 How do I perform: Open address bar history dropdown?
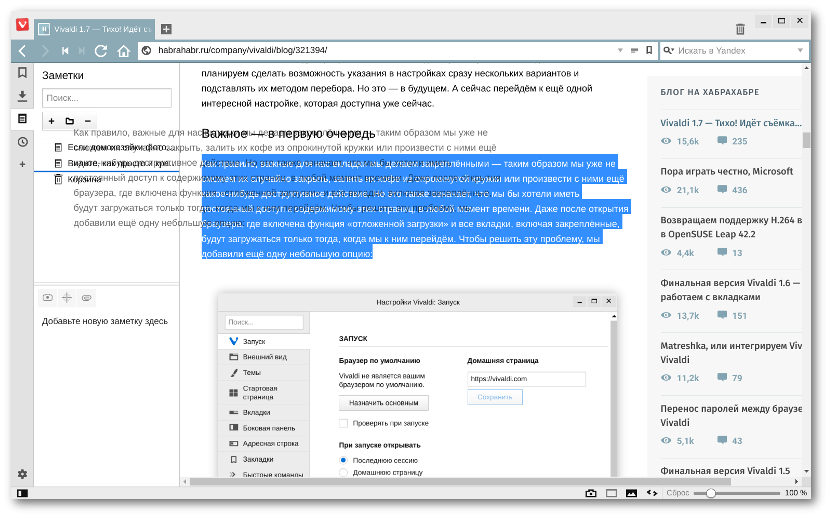tap(620, 50)
